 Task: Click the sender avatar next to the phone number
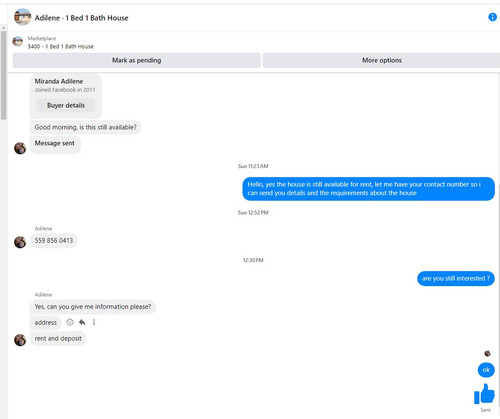coord(20,242)
